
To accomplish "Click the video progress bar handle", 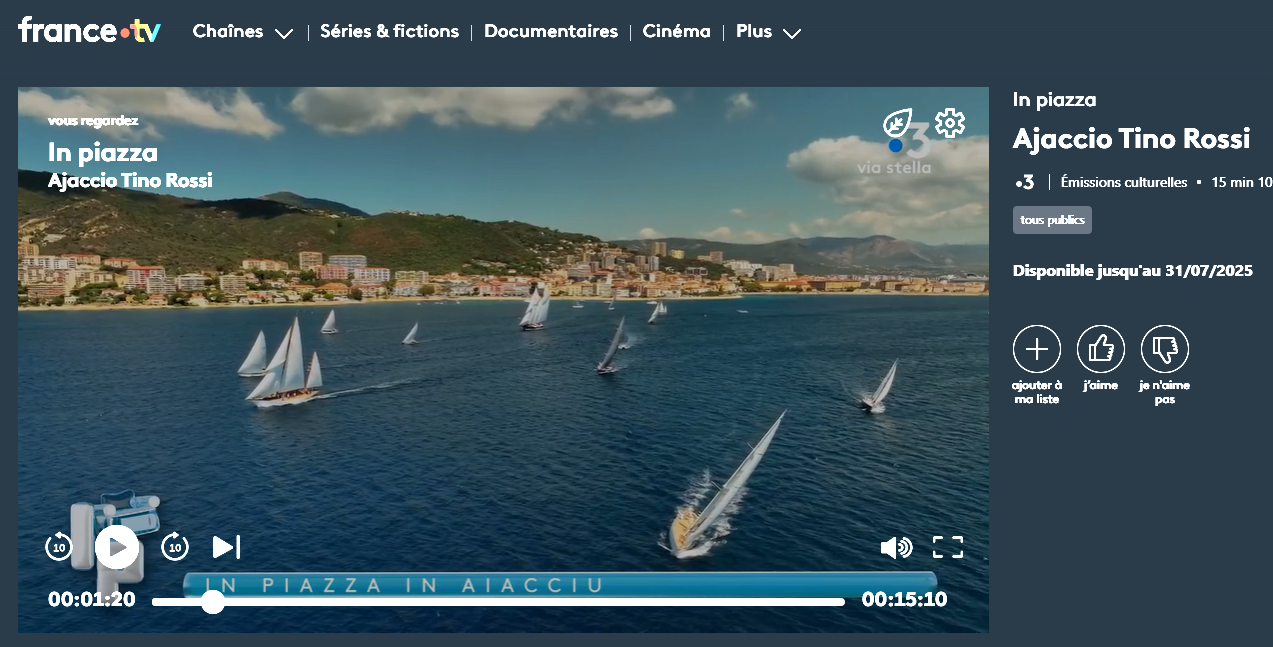I will 213,601.
